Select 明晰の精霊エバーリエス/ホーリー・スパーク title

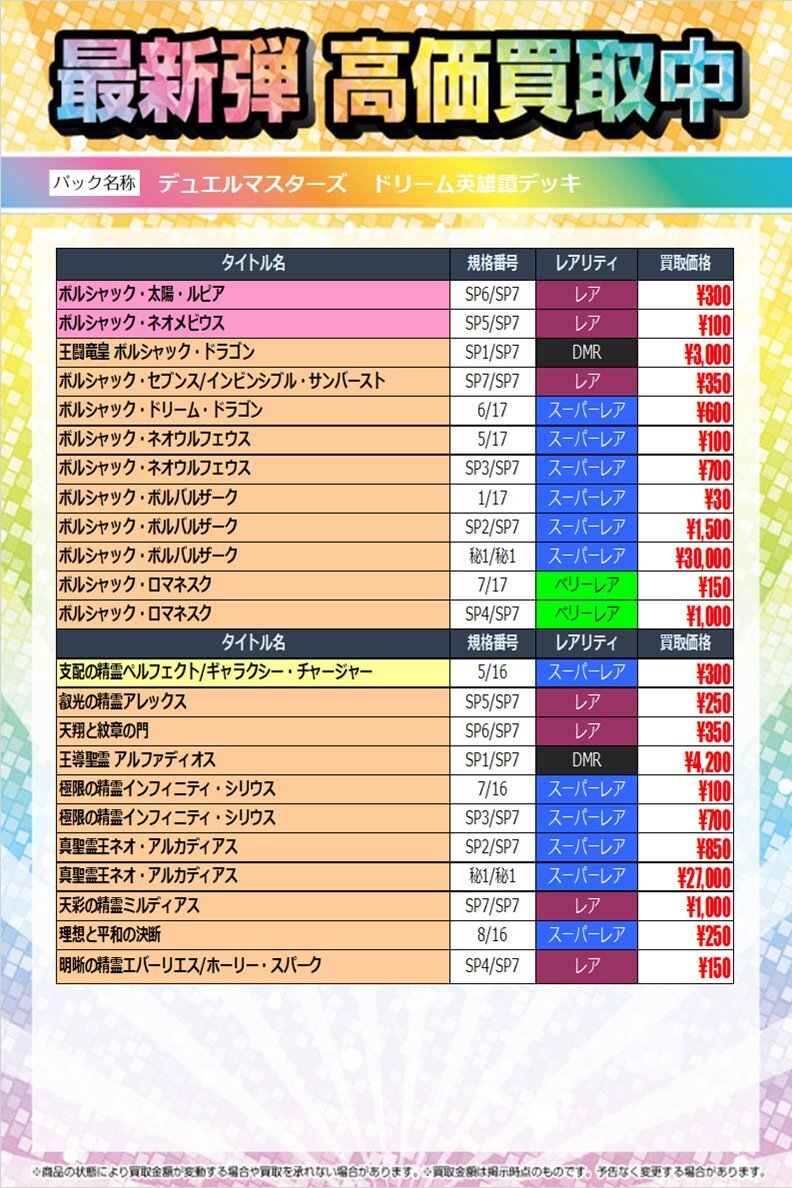click(190, 965)
